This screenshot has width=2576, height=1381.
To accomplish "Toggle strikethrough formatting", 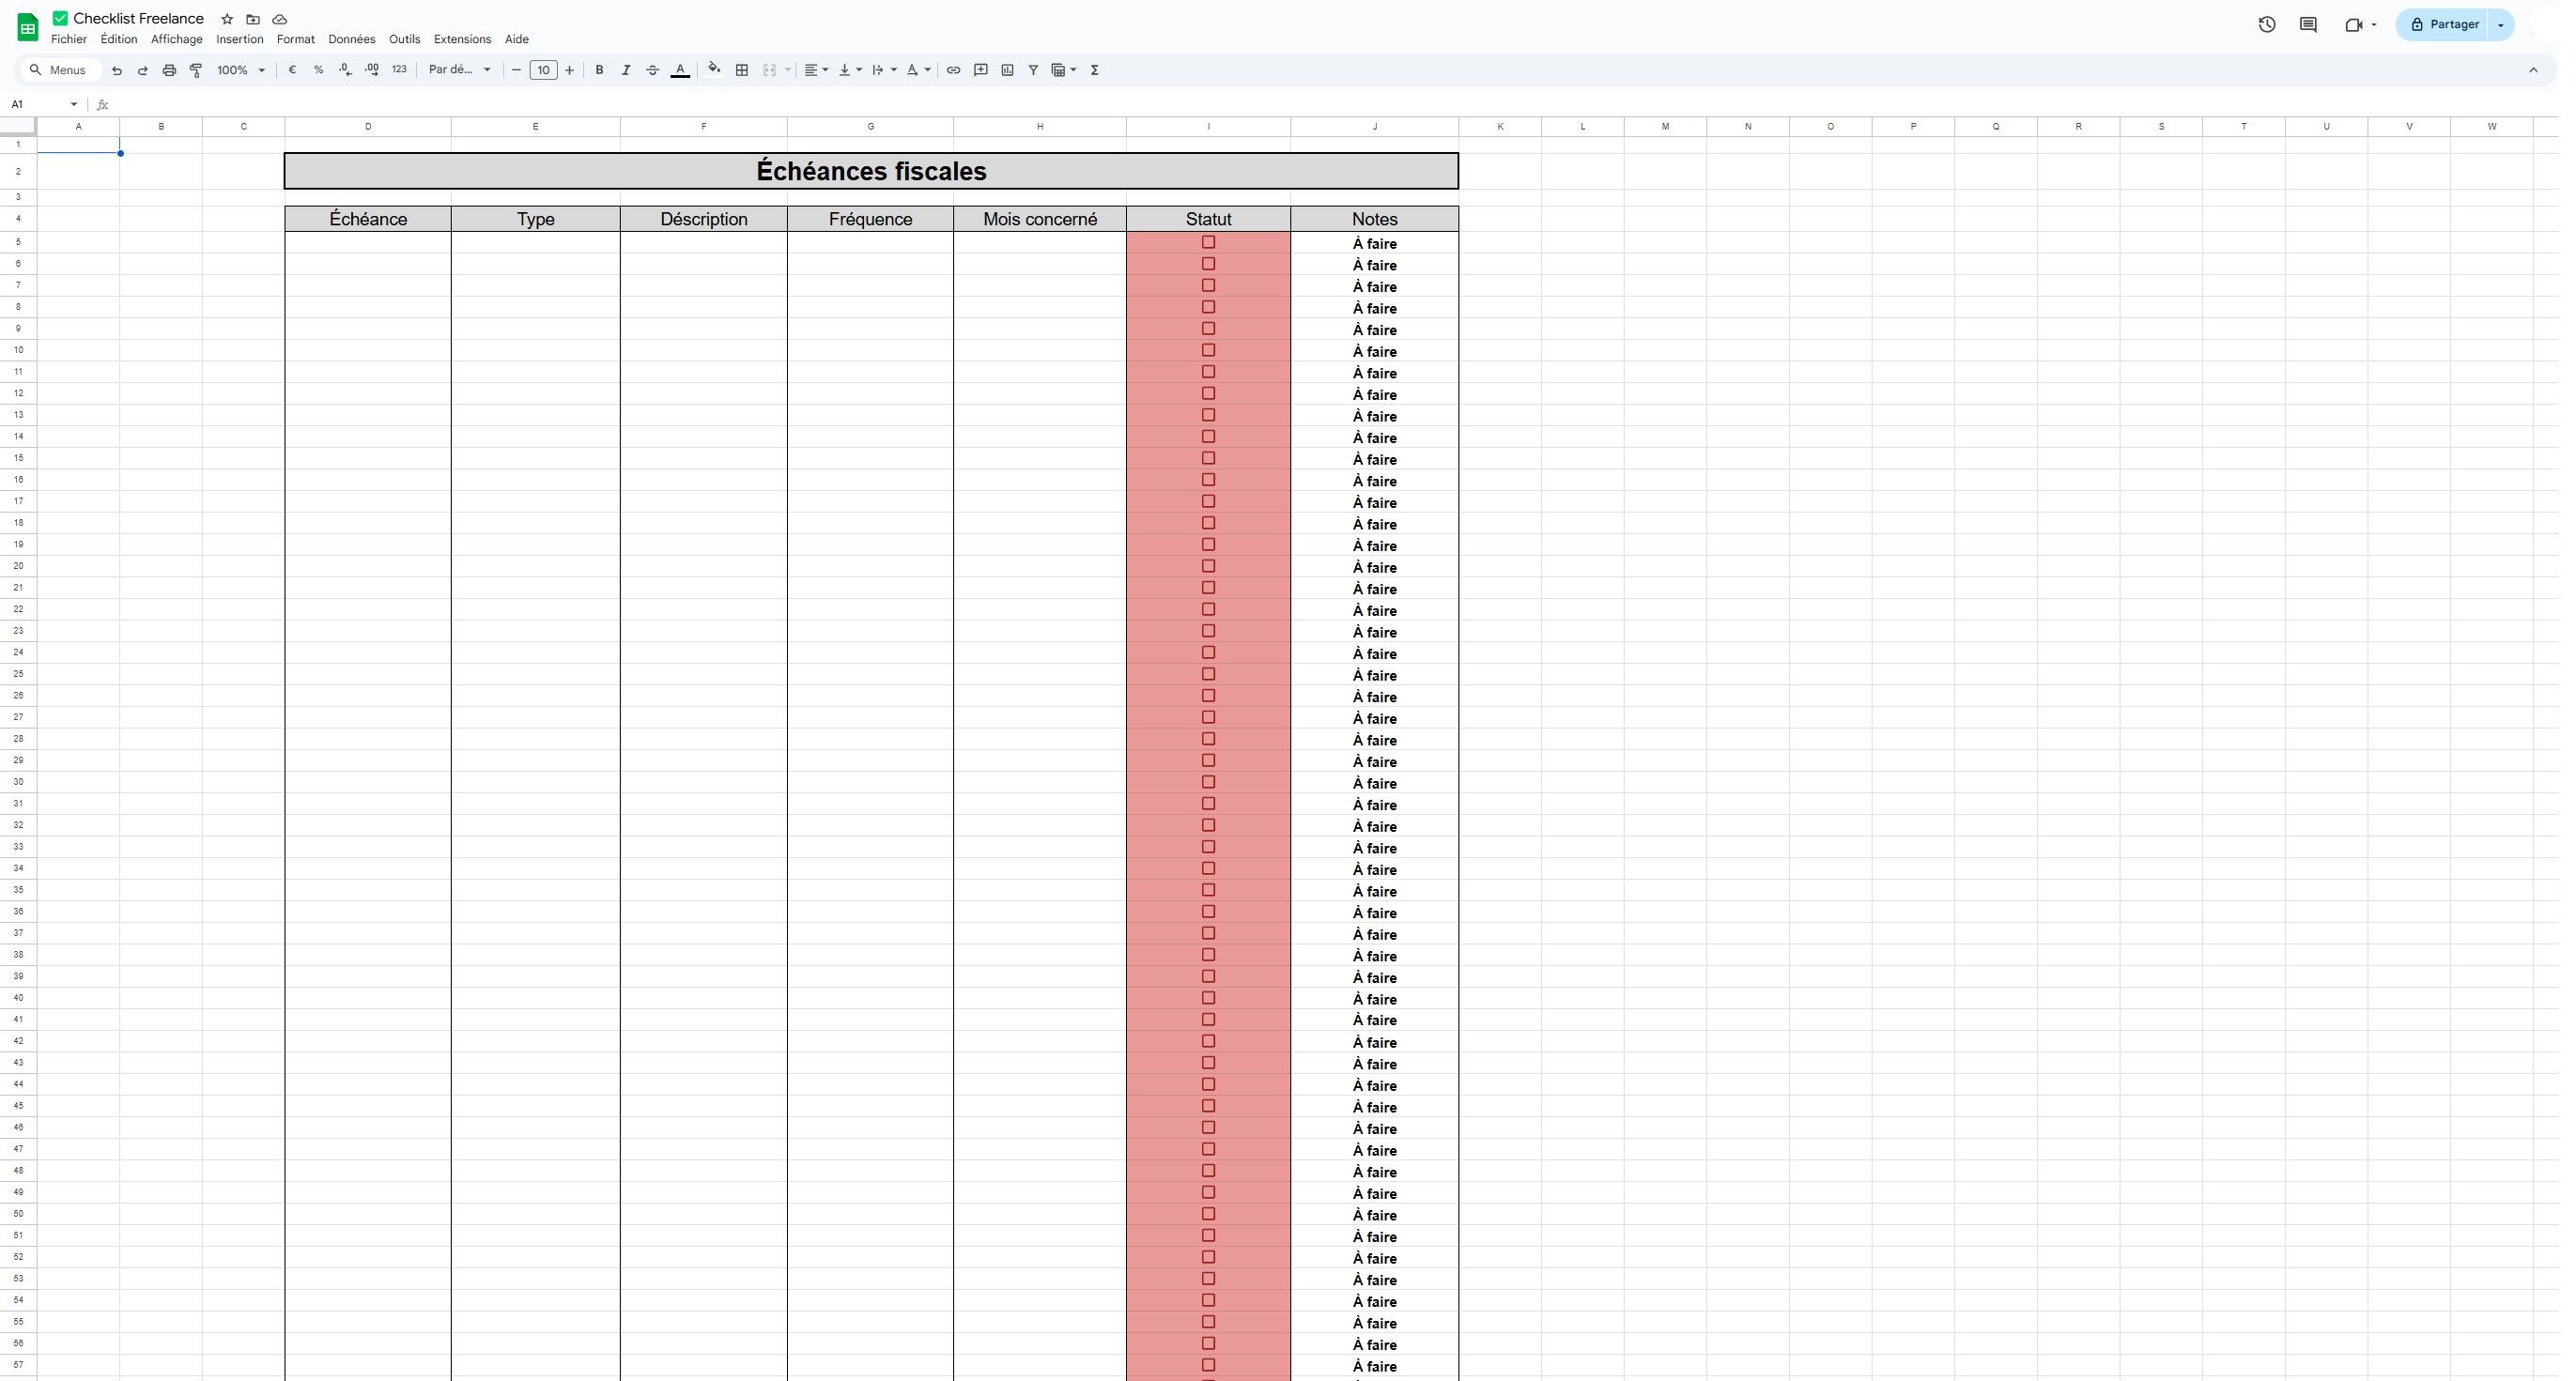I will click(652, 70).
